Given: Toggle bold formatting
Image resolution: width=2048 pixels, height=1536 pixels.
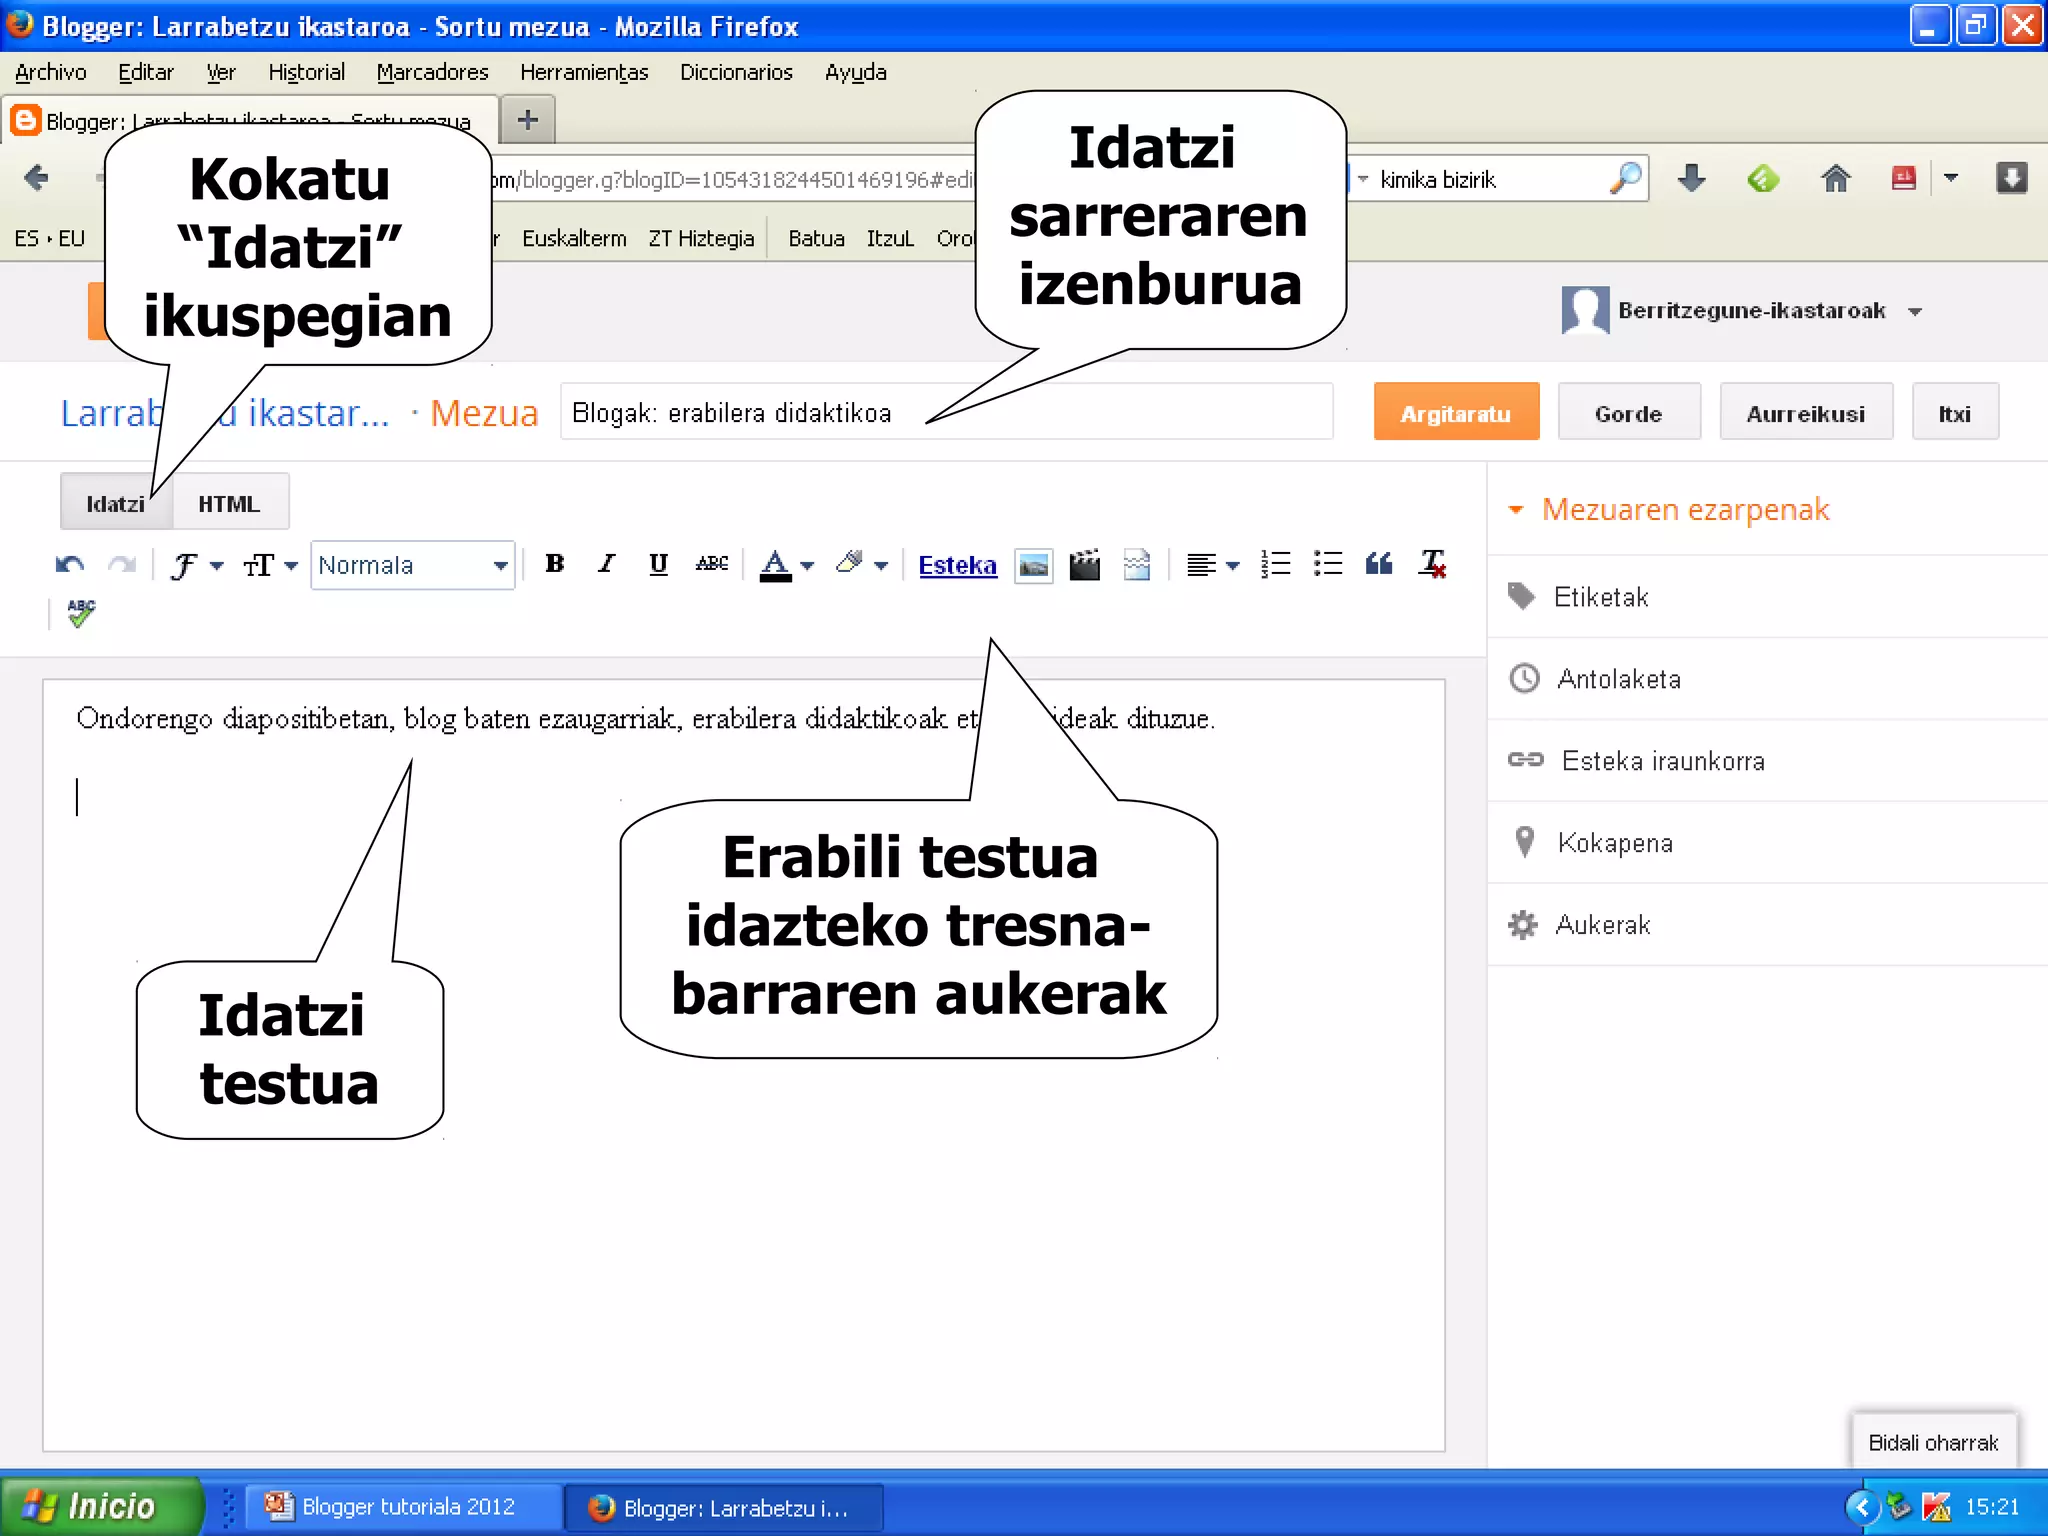Looking at the screenshot, I should point(554,564).
